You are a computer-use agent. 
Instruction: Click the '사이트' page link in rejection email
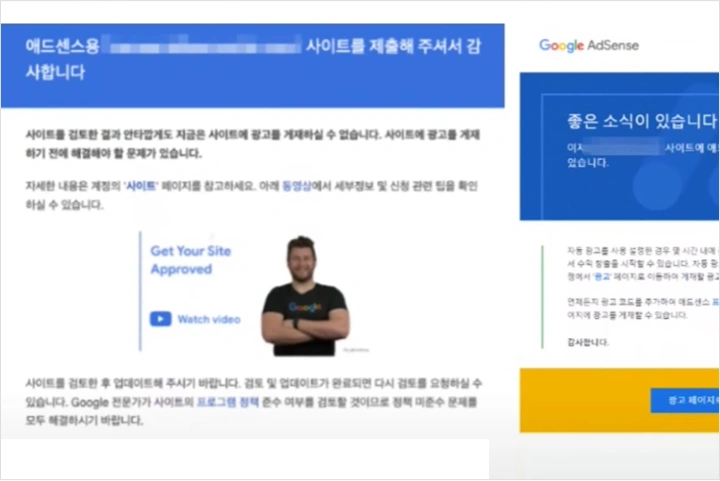click(x=141, y=186)
